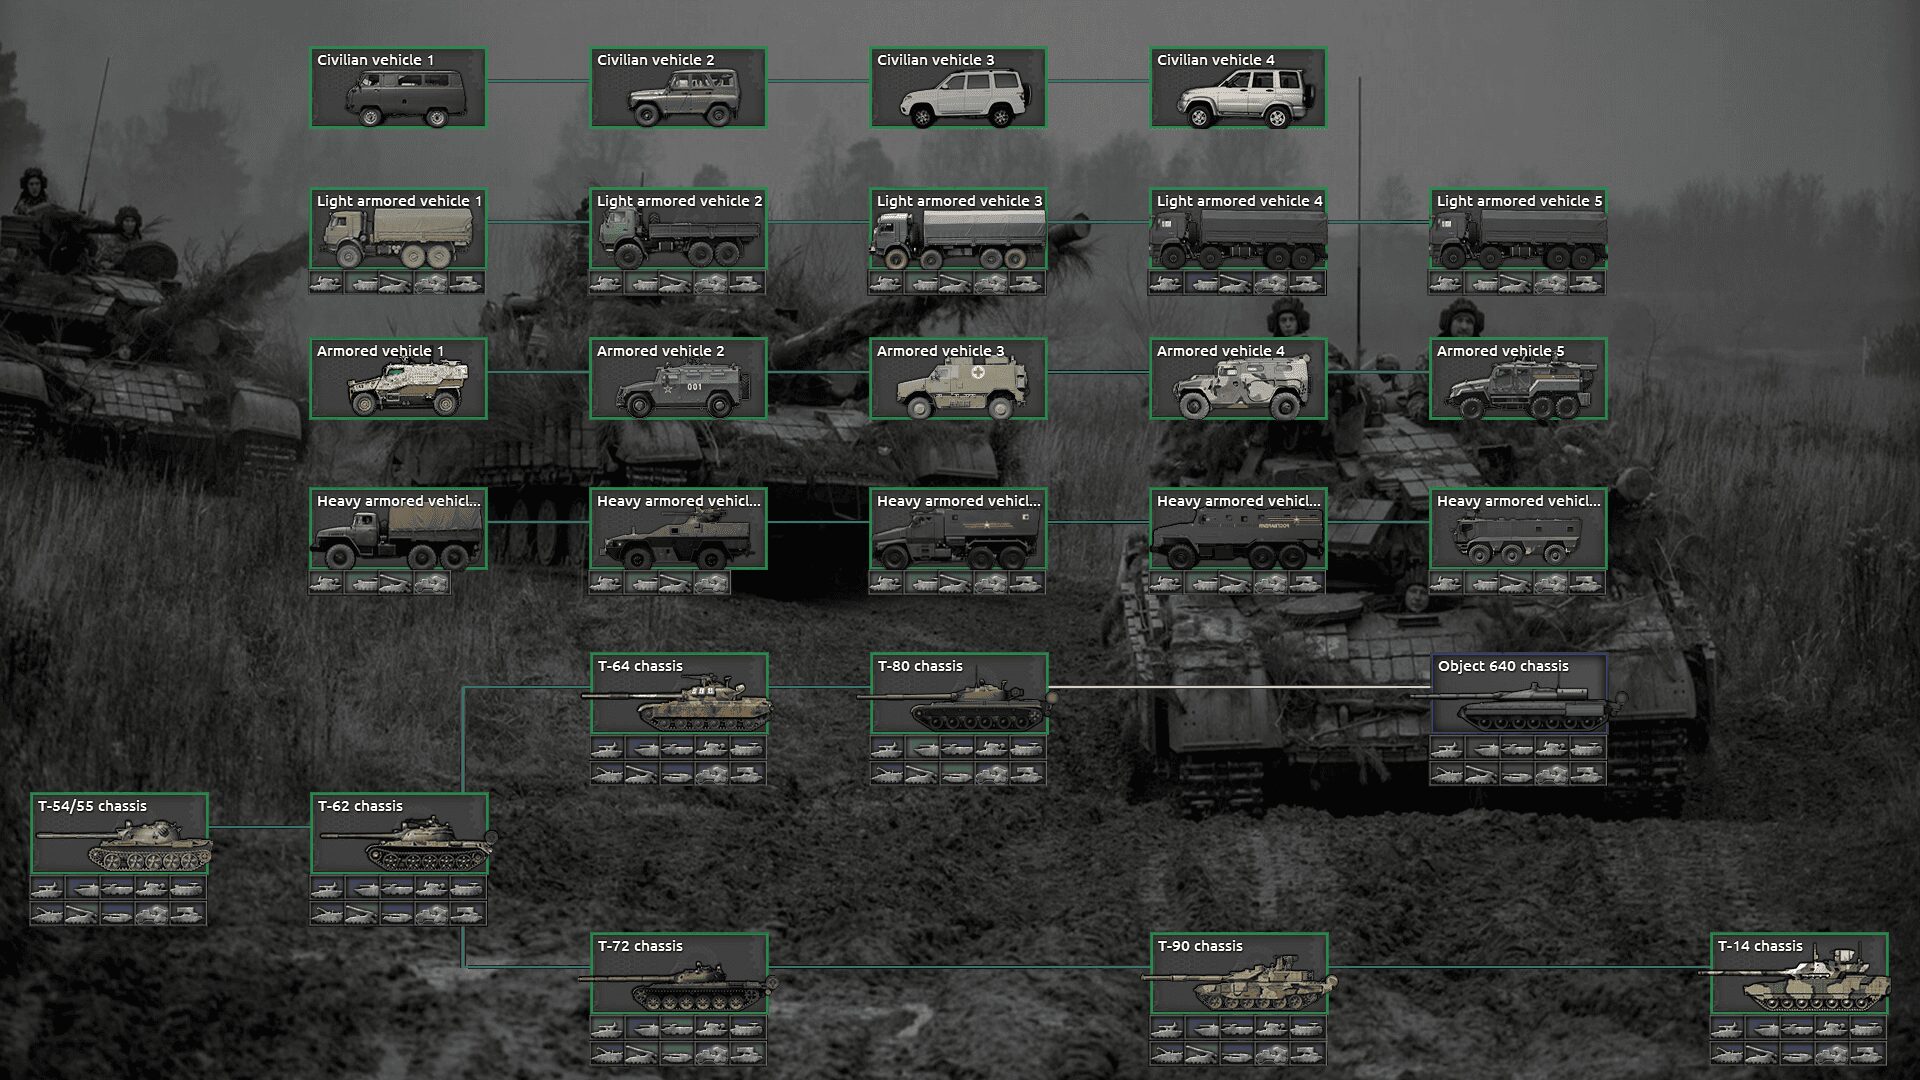This screenshot has height=1080, width=1920.
Task: Click fourth variant icon under Light armored vehicle 5
Action: [x=1552, y=283]
